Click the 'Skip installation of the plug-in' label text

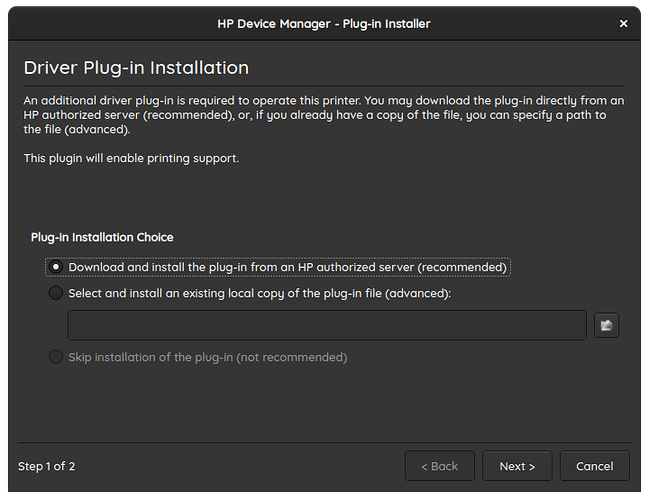point(208,357)
